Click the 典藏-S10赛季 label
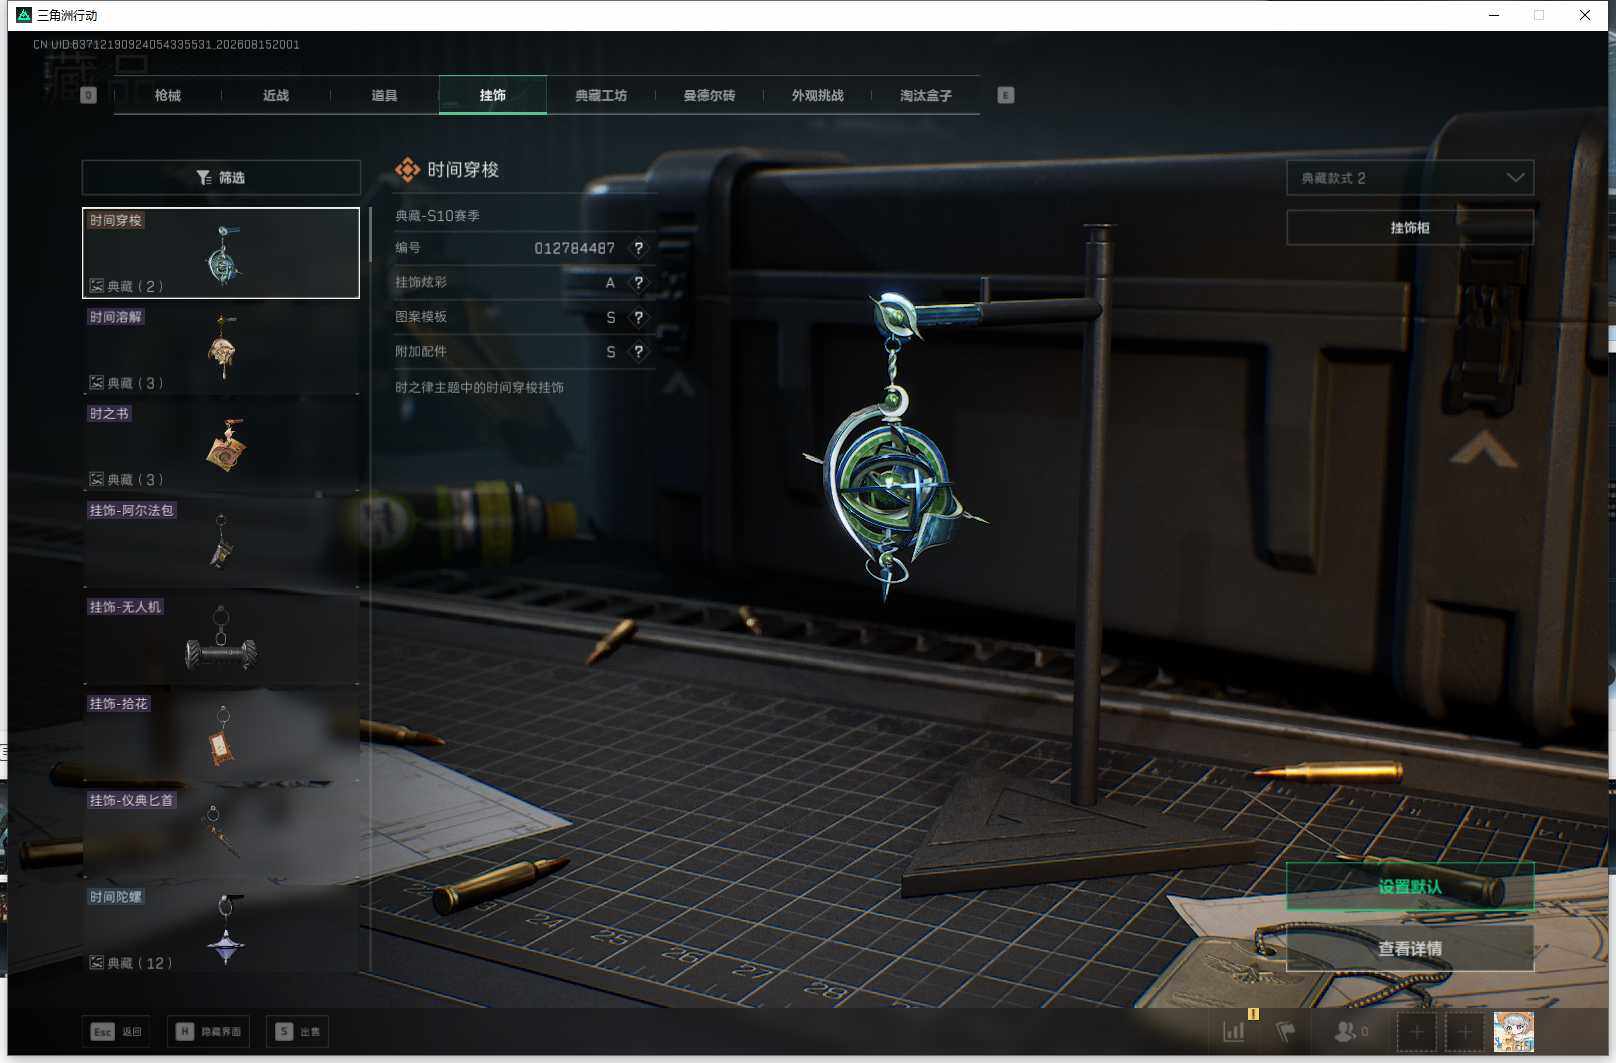Image resolution: width=1616 pixels, height=1063 pixels. pyautogui.click(x=437, y=215)
